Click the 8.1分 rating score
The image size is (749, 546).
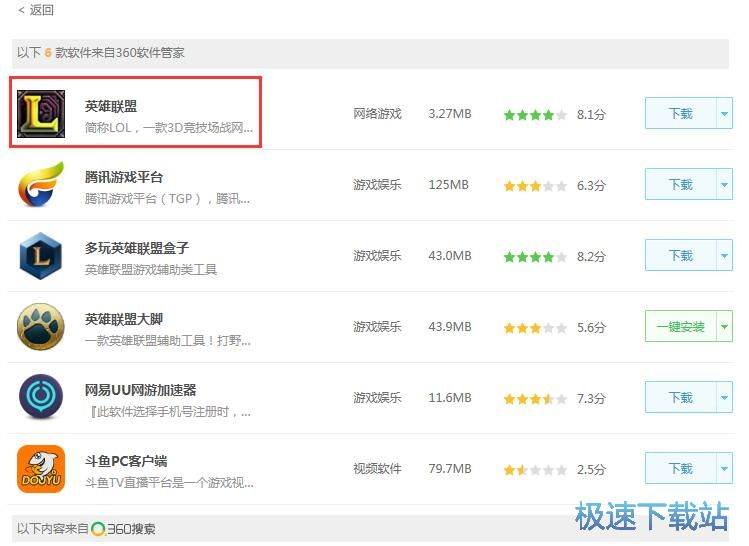(x=591, y=114)
